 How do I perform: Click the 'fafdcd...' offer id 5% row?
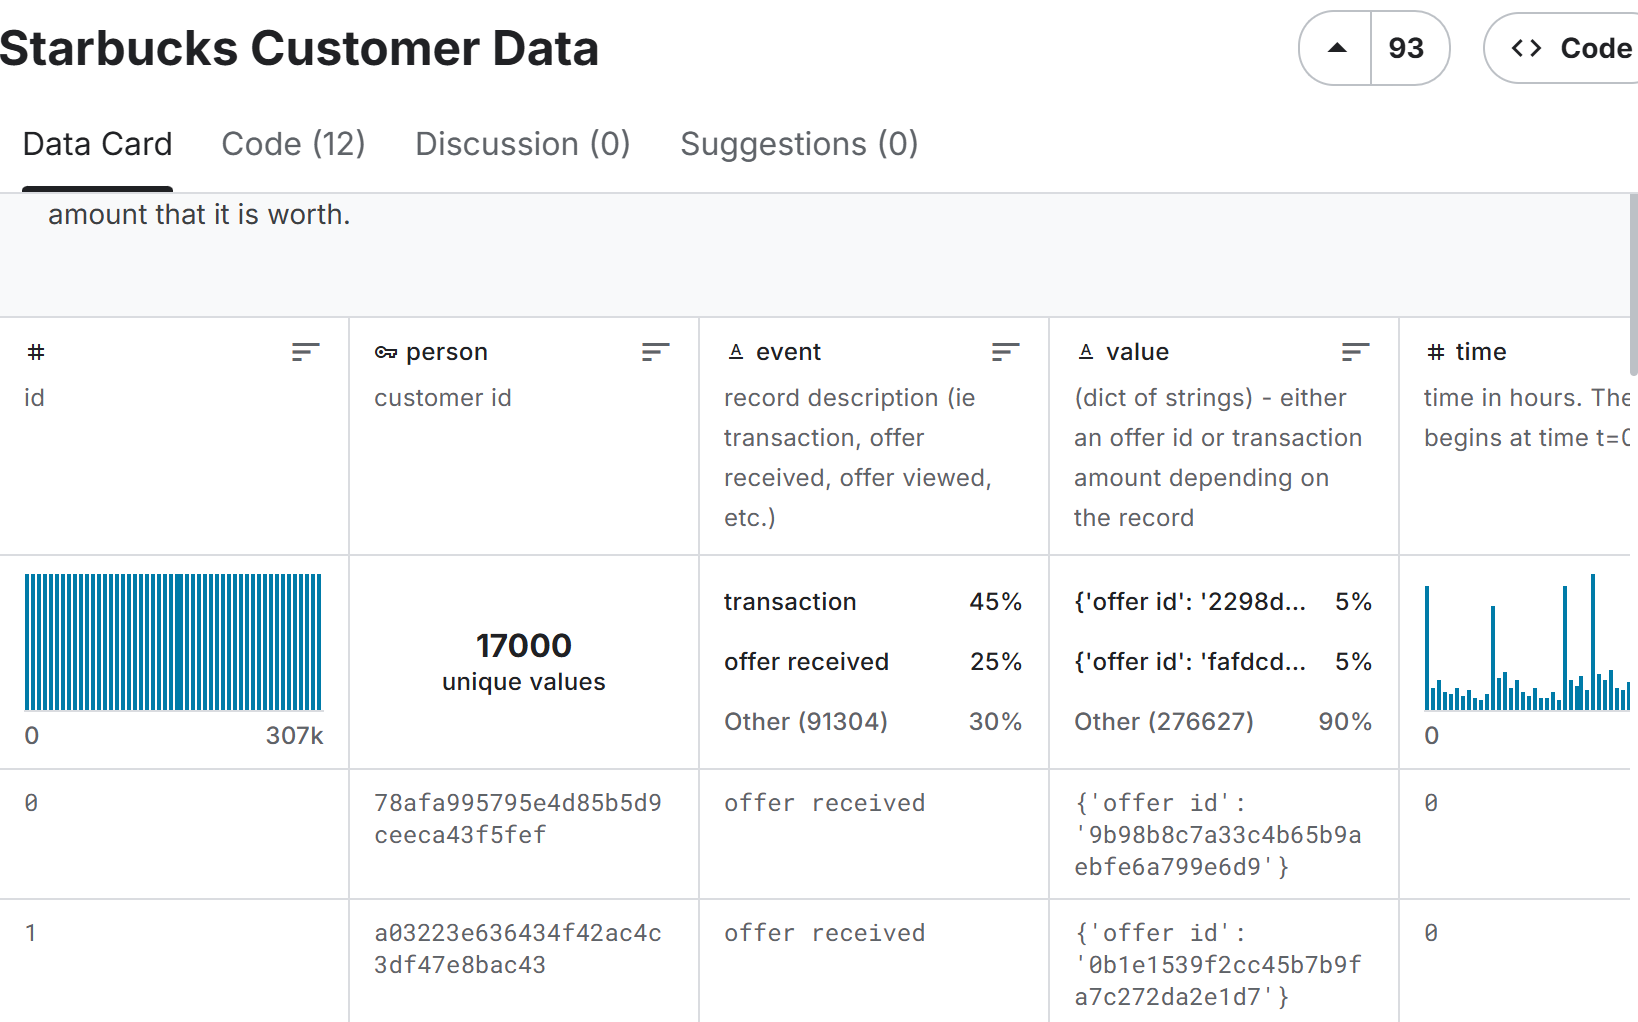tap(1223, 662)
